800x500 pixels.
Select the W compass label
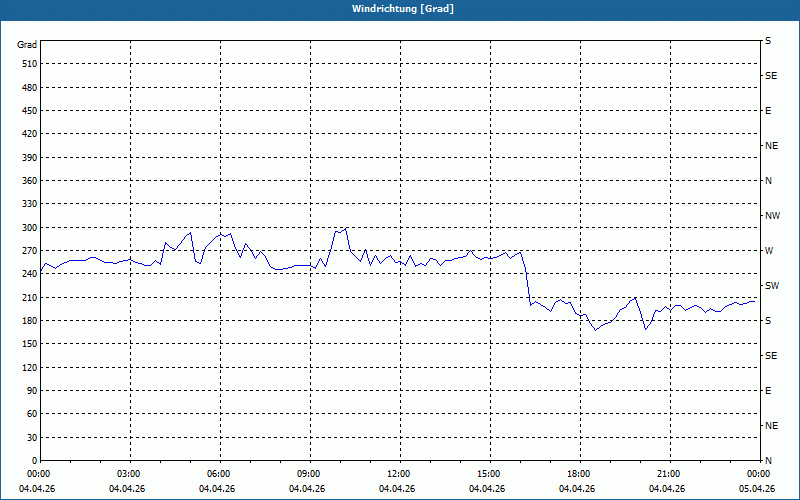(x=769, y=251)
